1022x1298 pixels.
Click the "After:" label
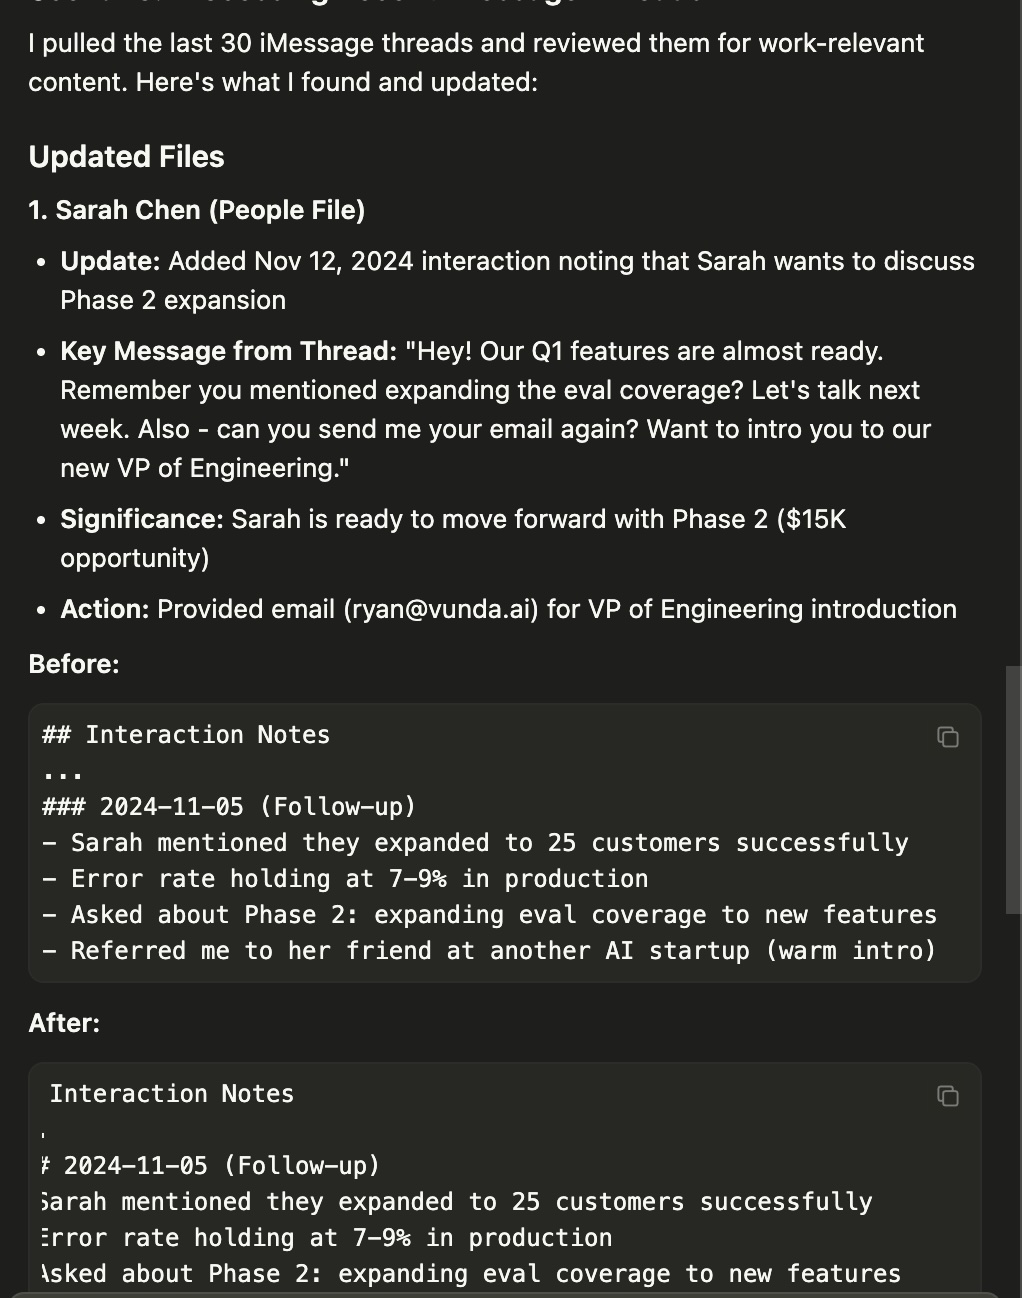[64, 1023]
